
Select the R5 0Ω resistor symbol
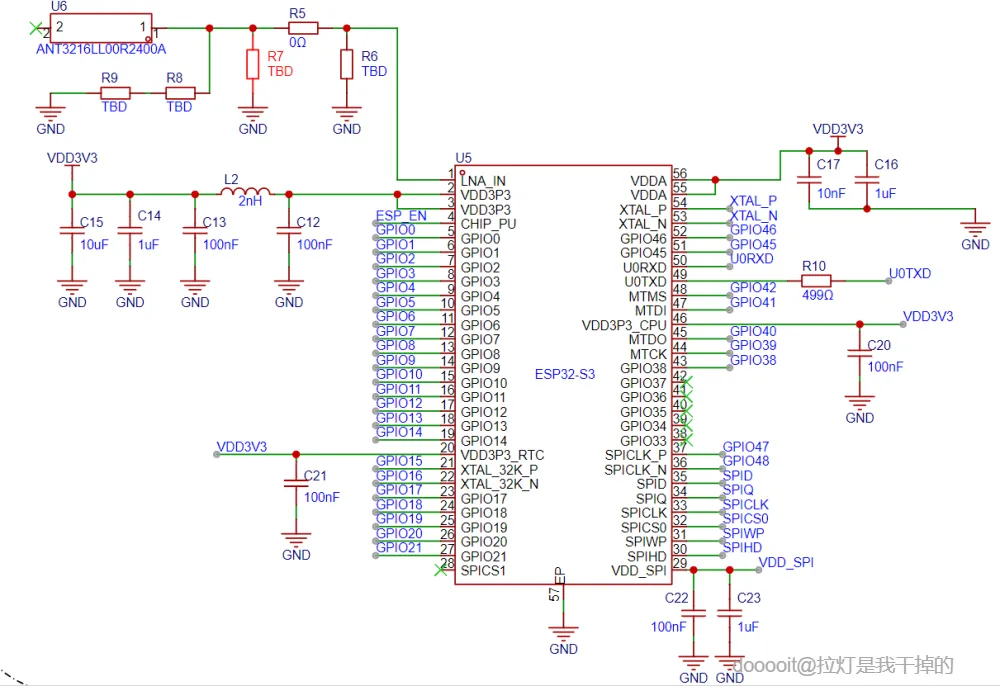(x=303, y=28)
